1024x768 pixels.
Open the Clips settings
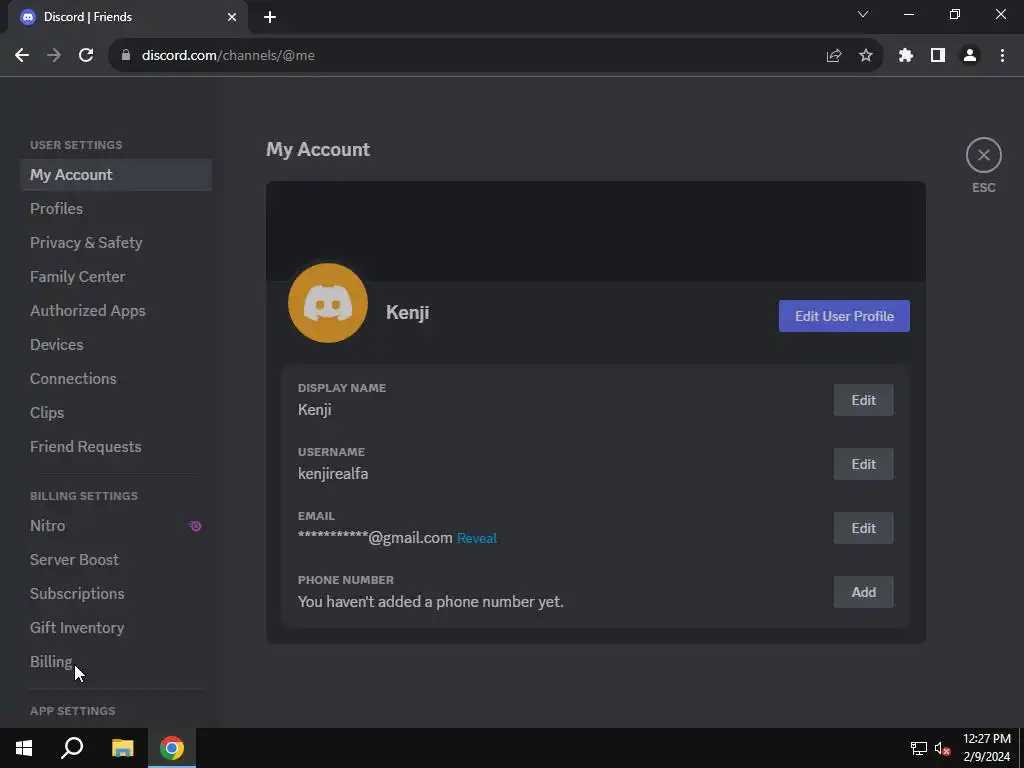click(116, 413)
